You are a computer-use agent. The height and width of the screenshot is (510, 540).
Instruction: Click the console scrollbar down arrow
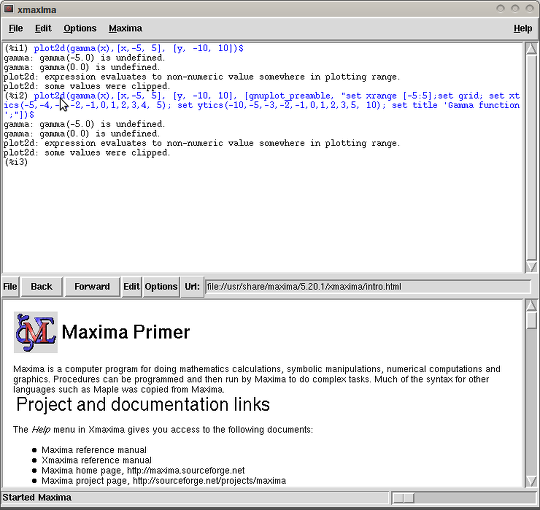coord(531,267)
